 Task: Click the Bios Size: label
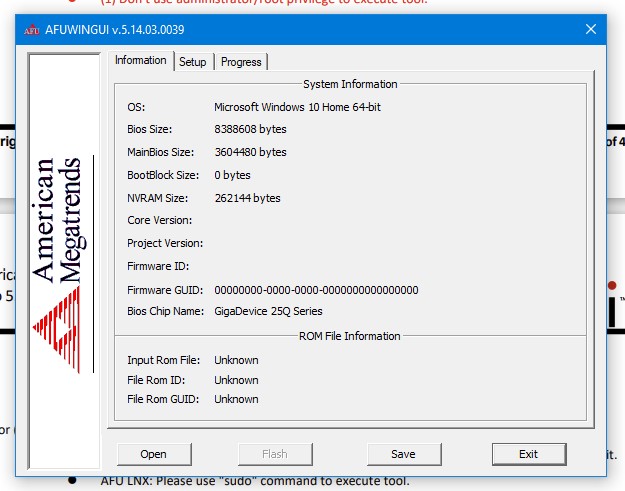click(x=149, y=129)
